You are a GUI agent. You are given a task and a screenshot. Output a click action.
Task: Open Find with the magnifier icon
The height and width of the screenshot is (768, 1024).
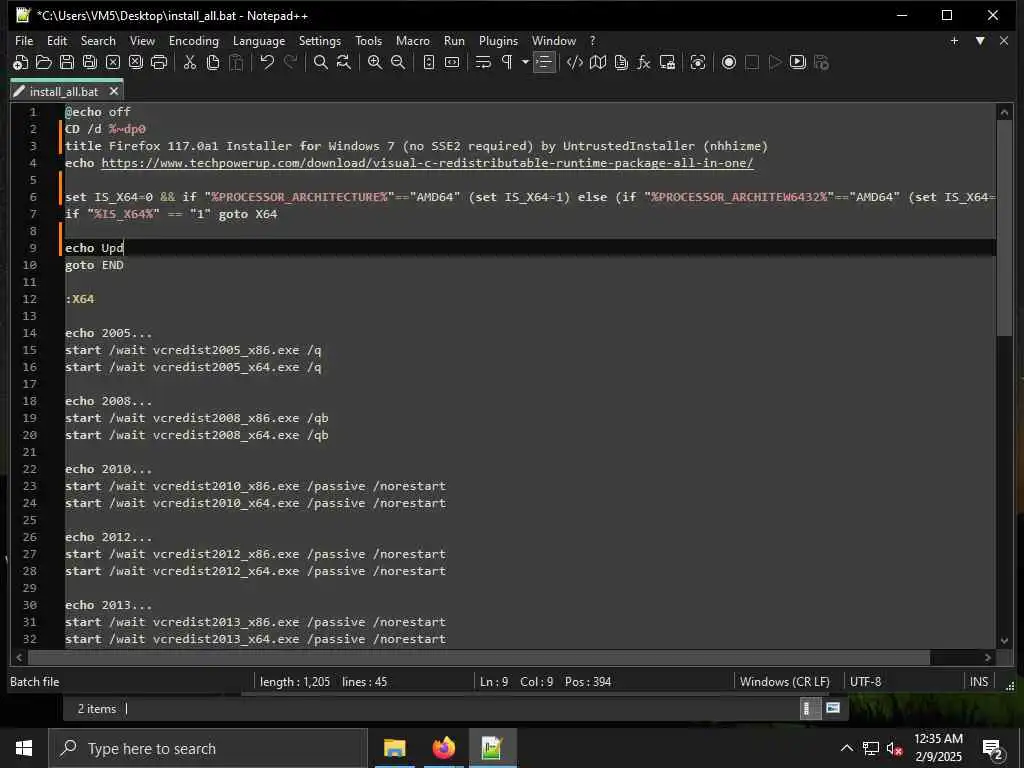(x=321, y=63)
